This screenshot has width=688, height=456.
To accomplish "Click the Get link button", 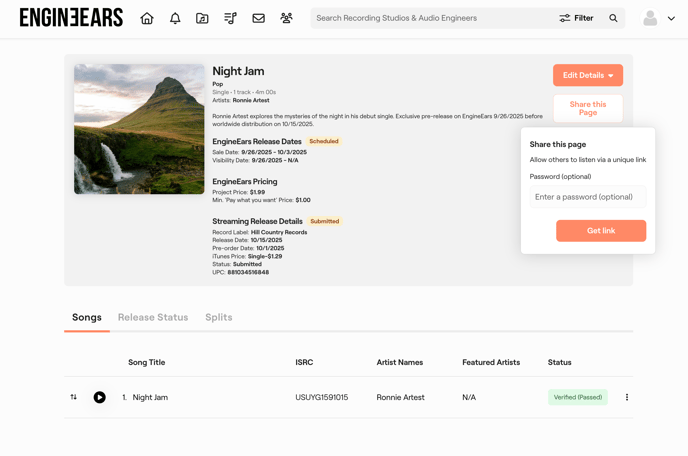I will (x=601, y=230).
